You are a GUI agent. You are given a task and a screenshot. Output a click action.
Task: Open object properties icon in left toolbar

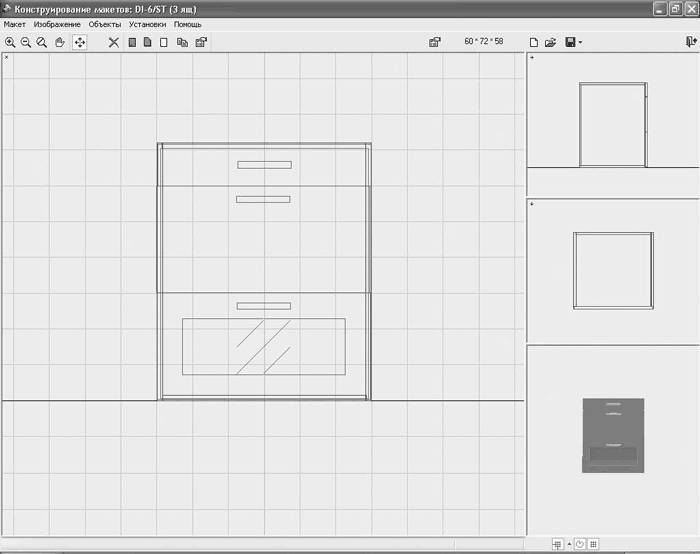coord(201,42)
